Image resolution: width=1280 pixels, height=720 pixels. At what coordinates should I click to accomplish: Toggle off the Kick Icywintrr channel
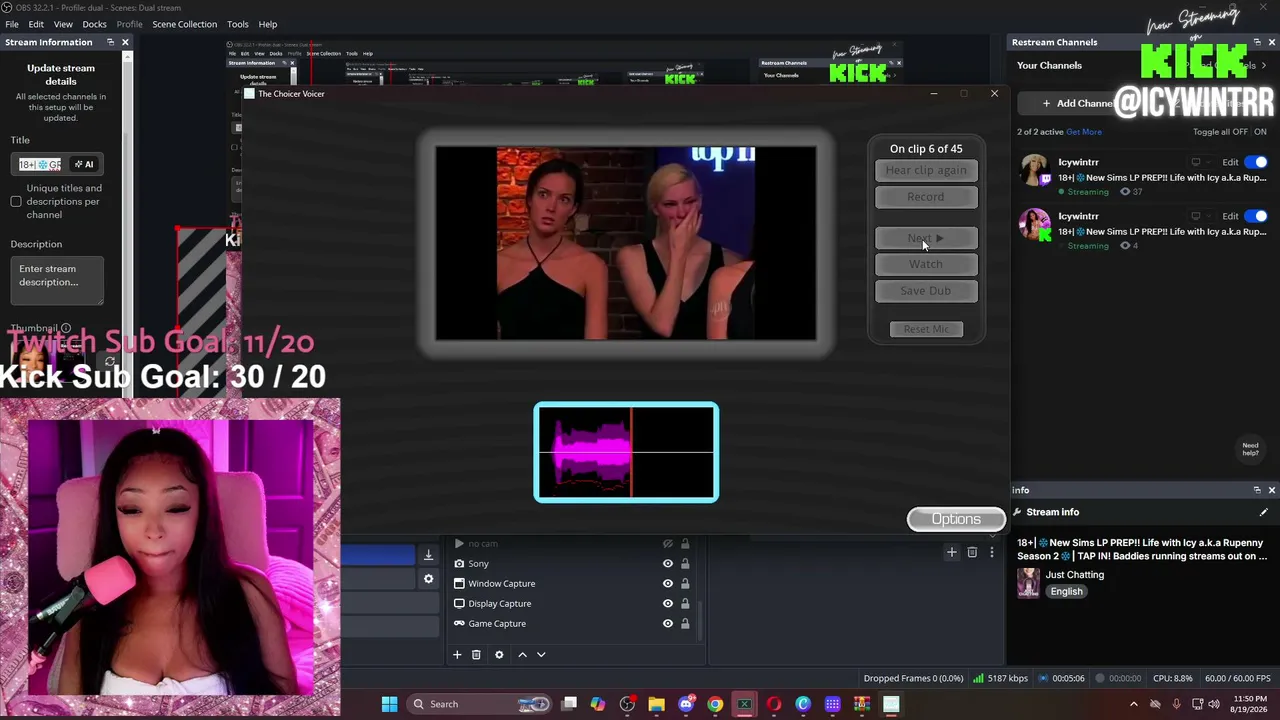[1257, 216]
